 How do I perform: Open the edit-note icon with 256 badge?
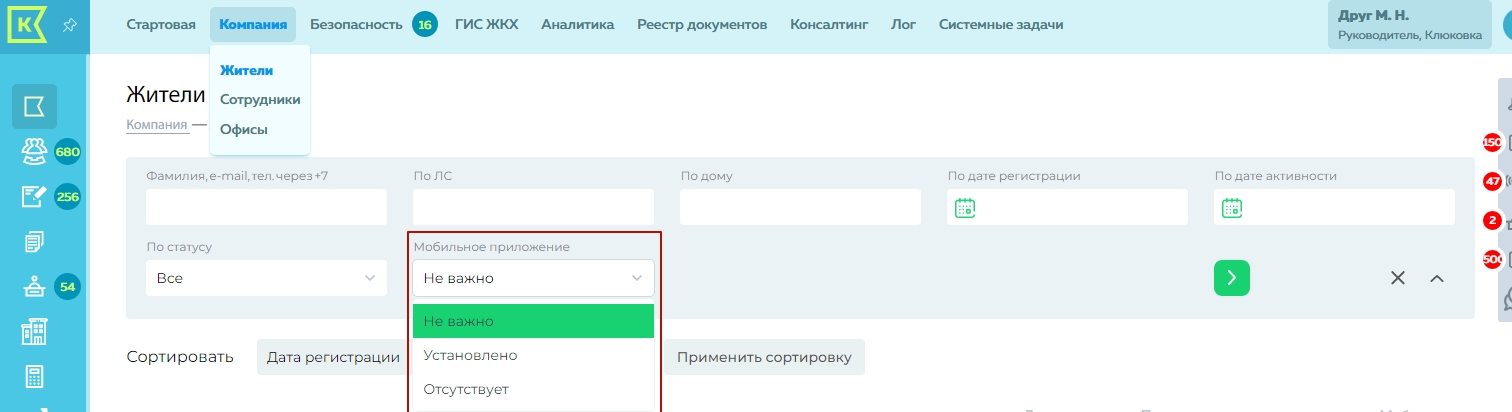(34, 197)
